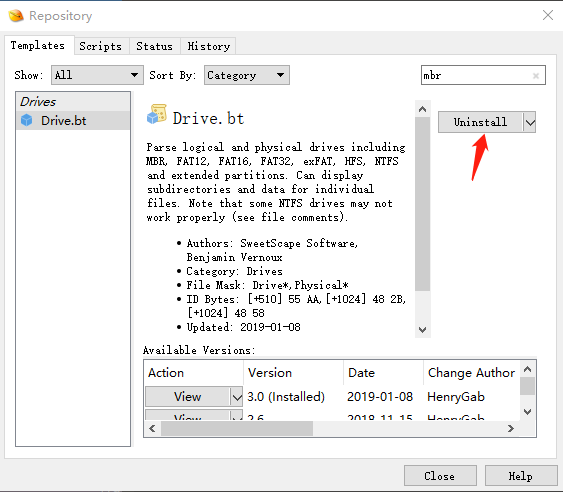Click the versions horizontal scrollbar thumb
This screenshot has height=492, width=563.
point(237,428)
